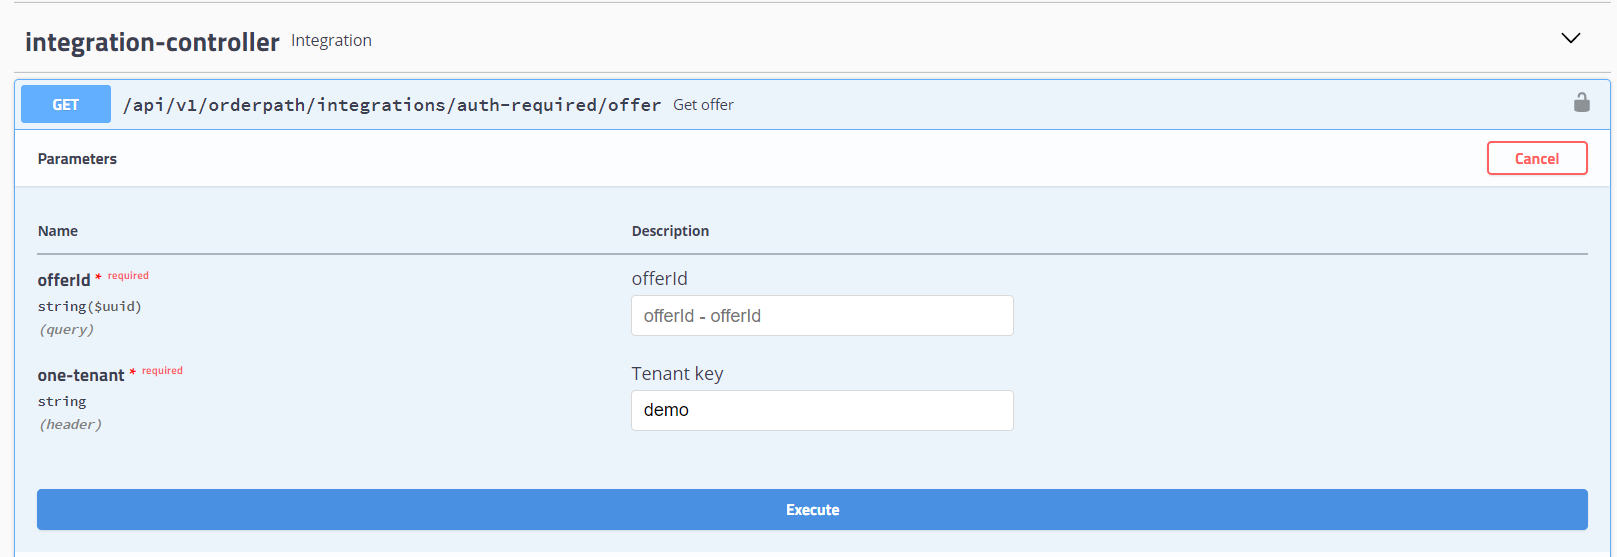Image resolution: width=1617 pixels, height=557 pixels.
Task: Click the Get offer summary text
Action: pyautogui.click(x=703, y=104)
